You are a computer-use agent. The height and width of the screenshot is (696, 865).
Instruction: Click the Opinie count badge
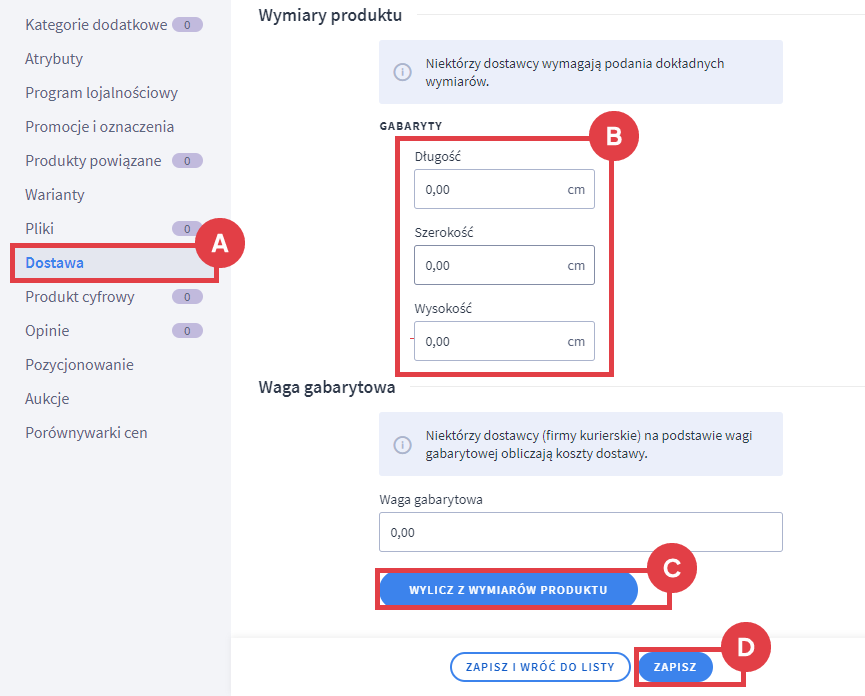tap(188, 331)
